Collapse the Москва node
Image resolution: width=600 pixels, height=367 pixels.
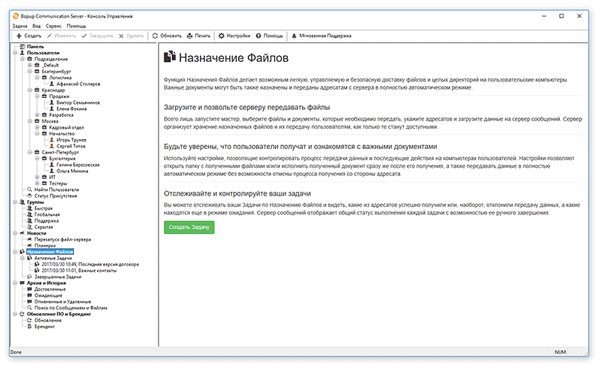[x=30, y=121]
